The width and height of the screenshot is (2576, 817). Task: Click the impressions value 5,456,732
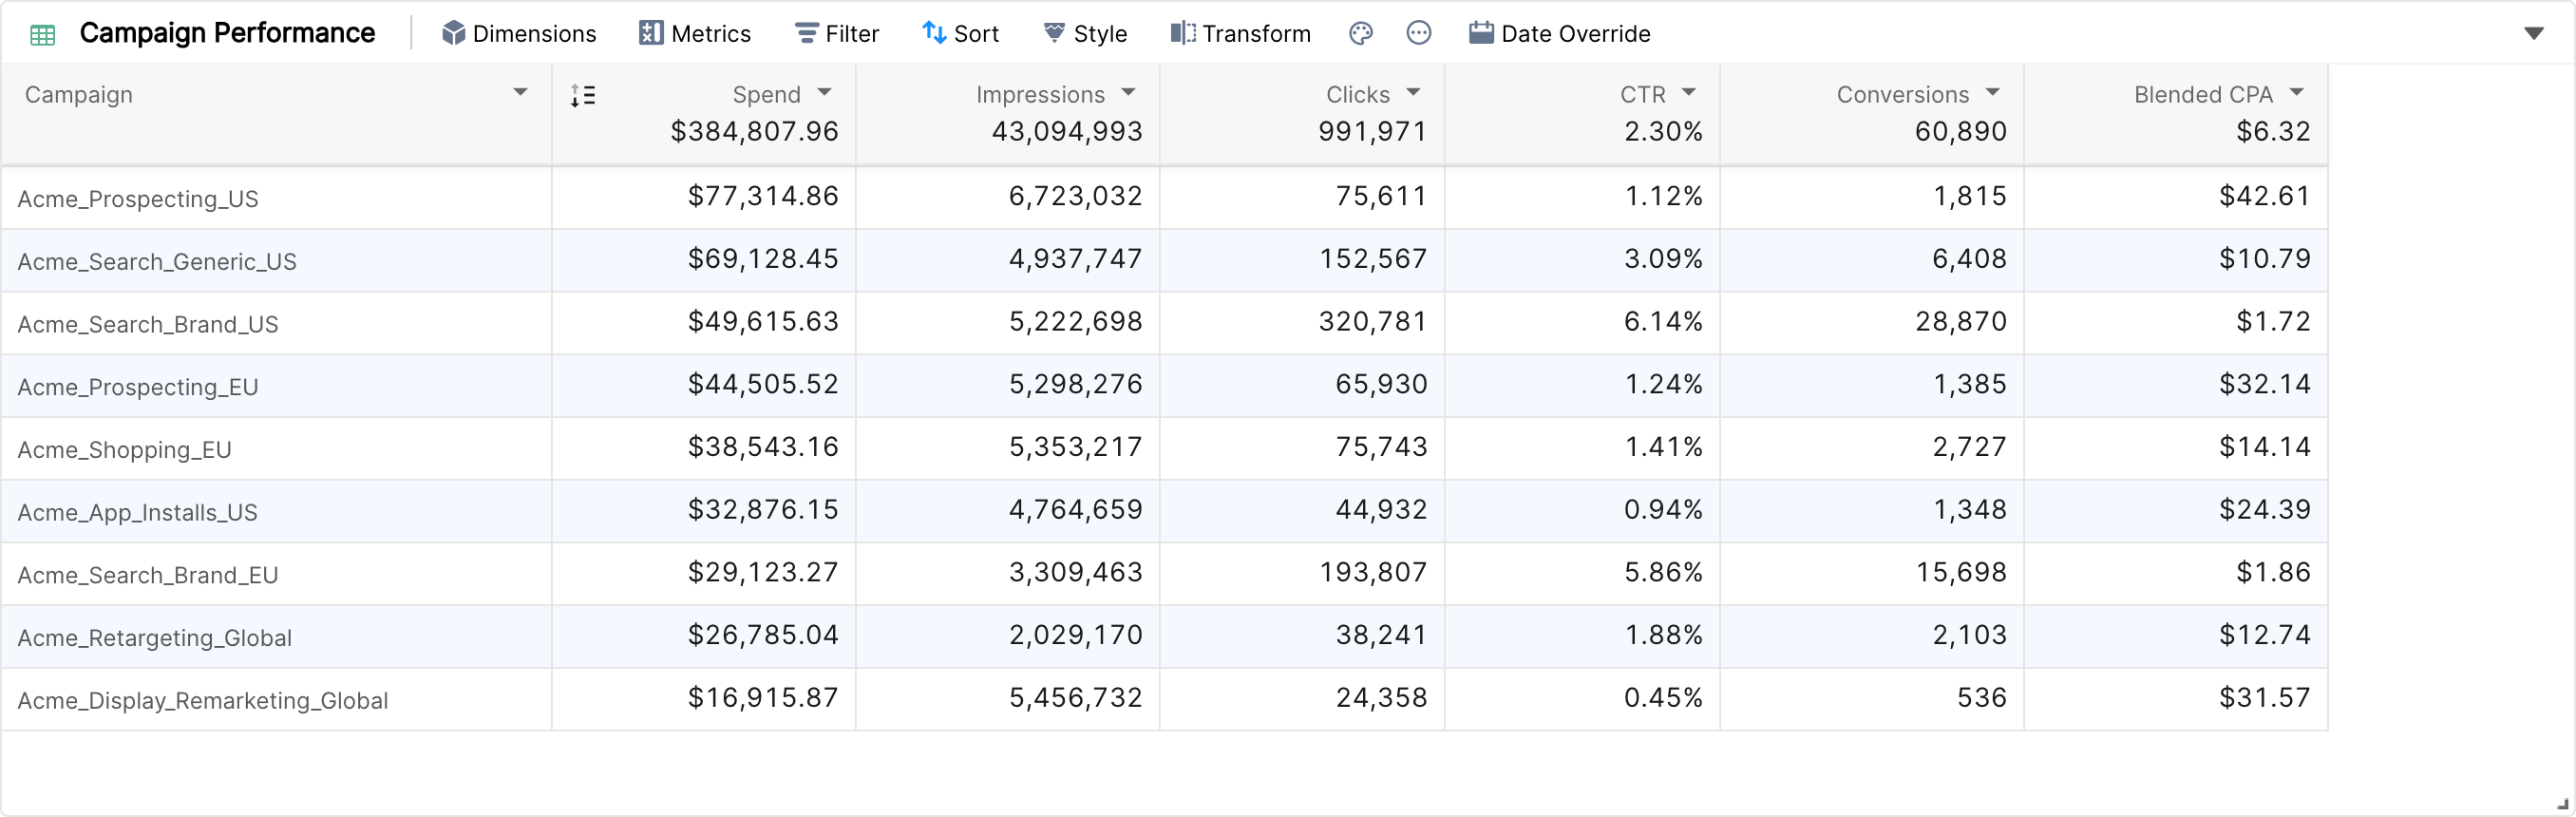pos(1076,698)
